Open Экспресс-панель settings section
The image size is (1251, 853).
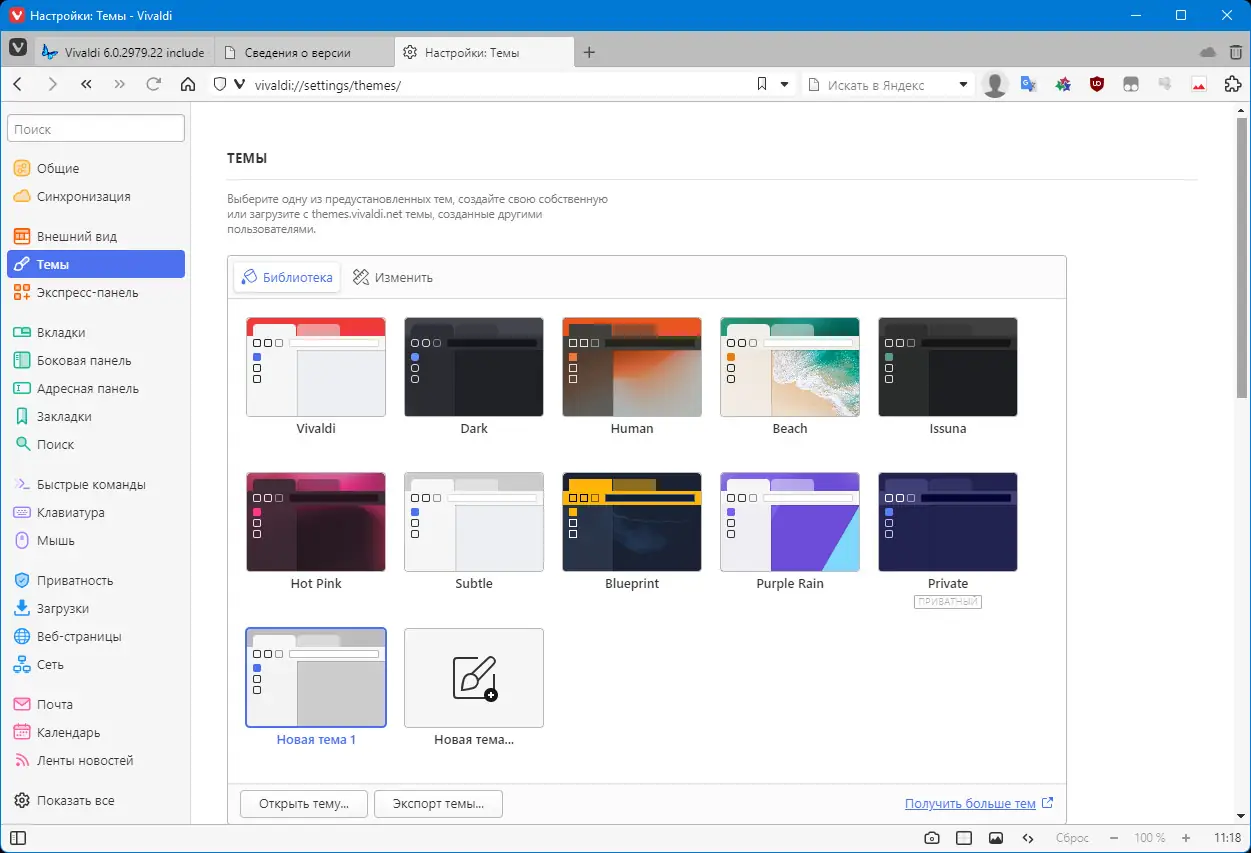(x=96, y=292)
